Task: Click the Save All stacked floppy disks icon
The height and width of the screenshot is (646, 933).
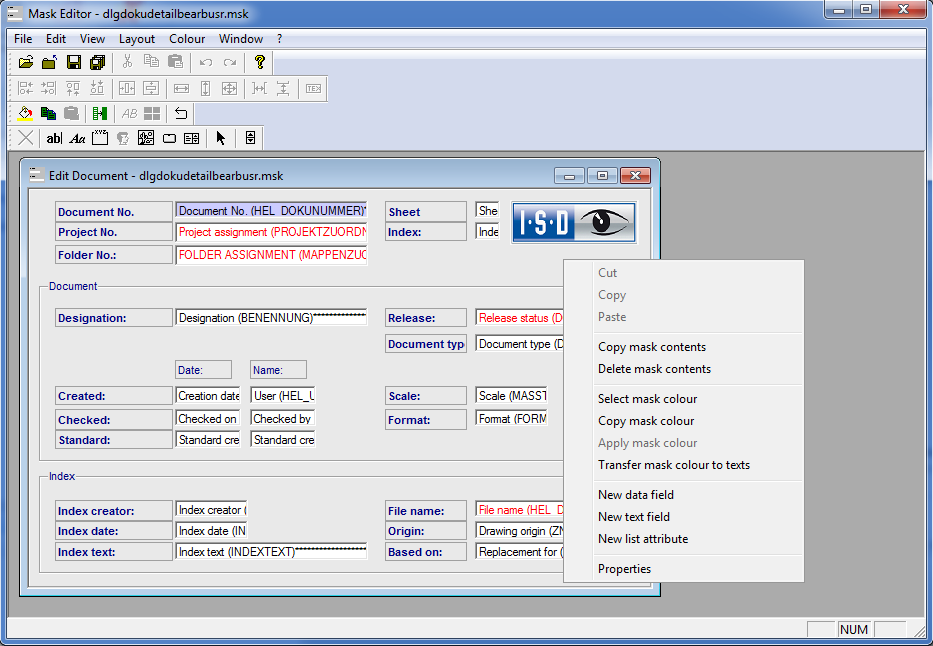Action: [x=98, y=62]
